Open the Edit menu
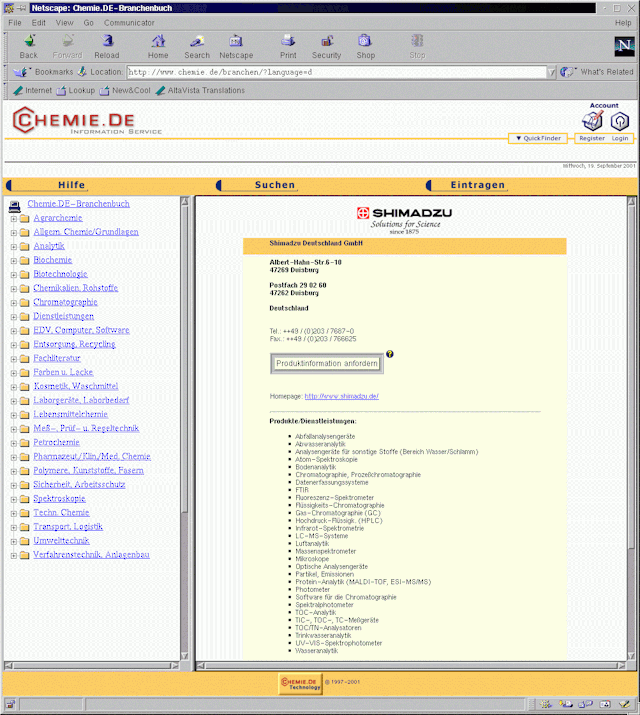 pos(39,23)
